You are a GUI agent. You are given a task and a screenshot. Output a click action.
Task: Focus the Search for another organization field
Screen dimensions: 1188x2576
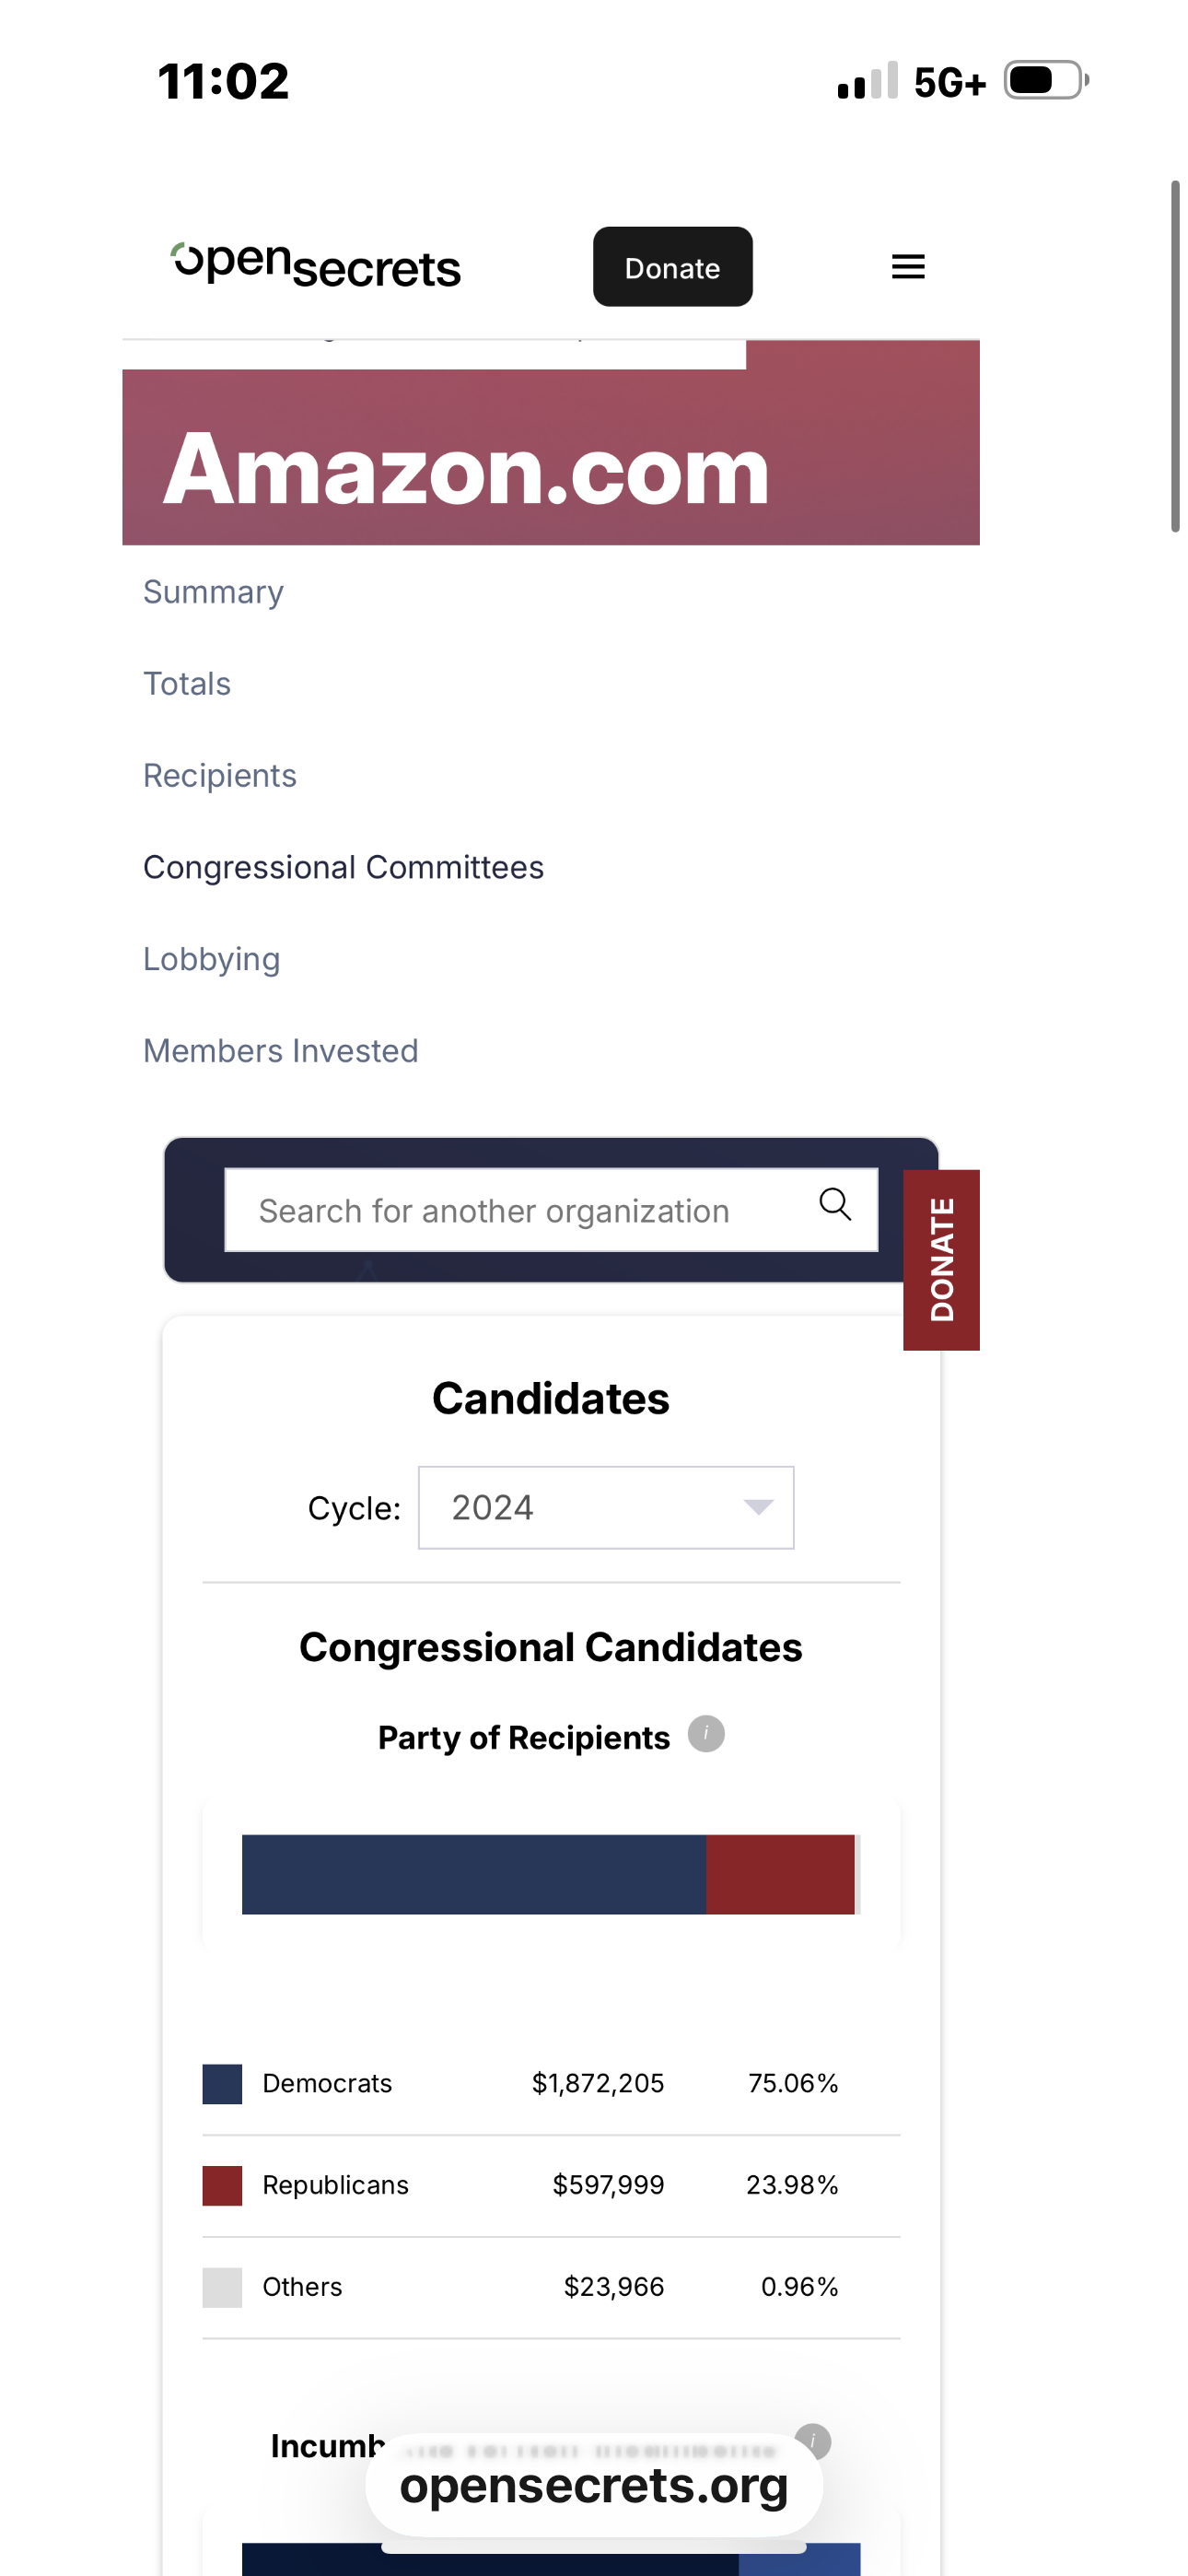[520, 1211]
